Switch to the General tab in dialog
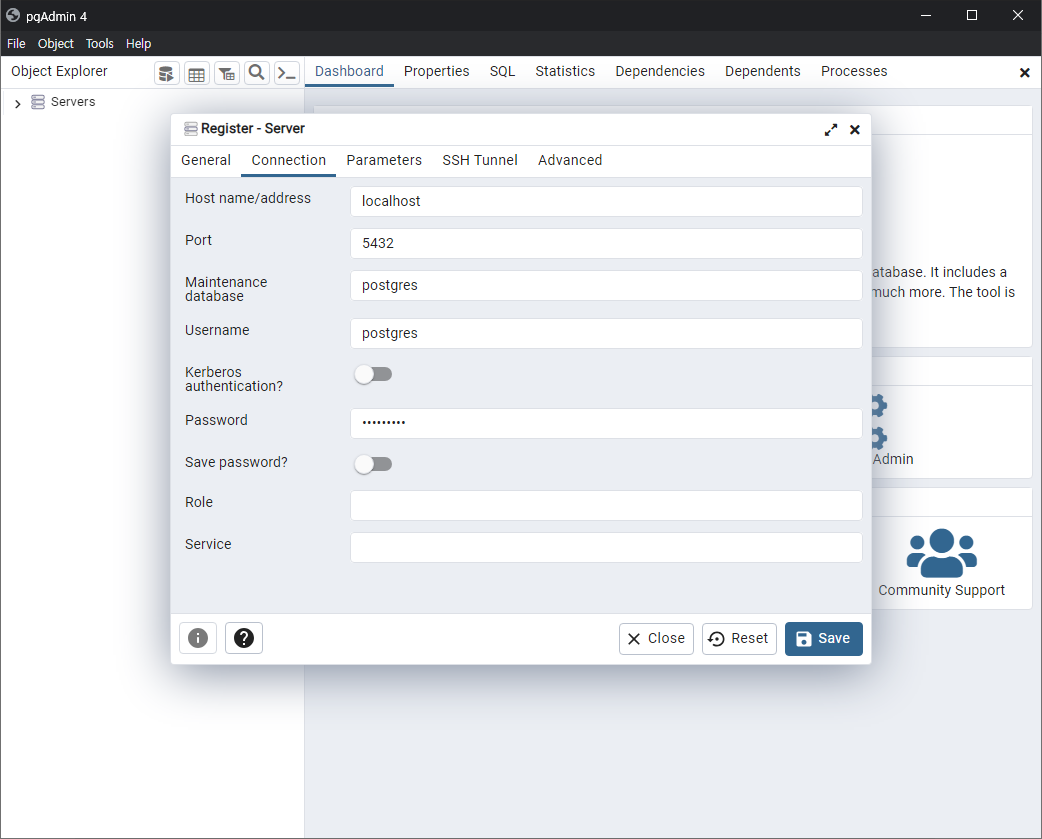The height and width of the screenshot is (839, 1042). pos(206,160)
